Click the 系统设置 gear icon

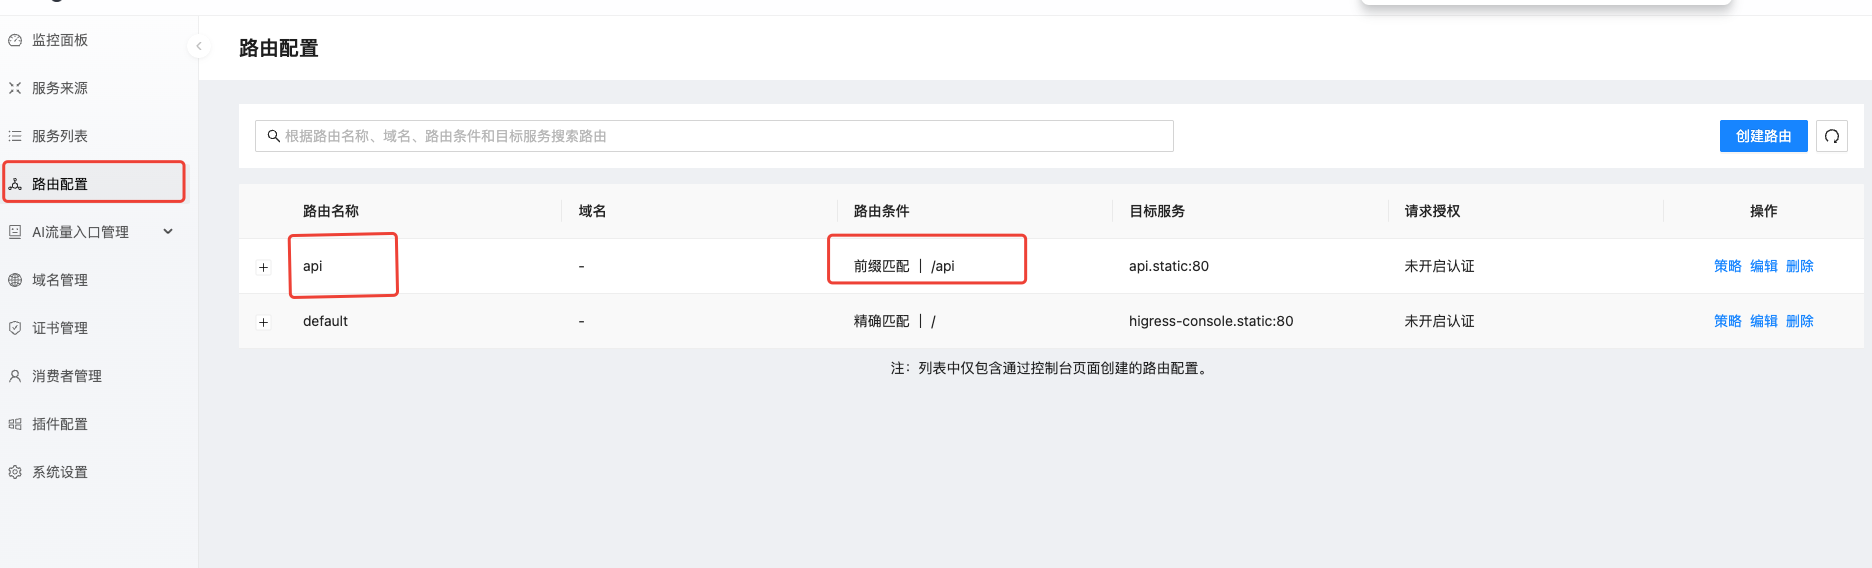15,472
